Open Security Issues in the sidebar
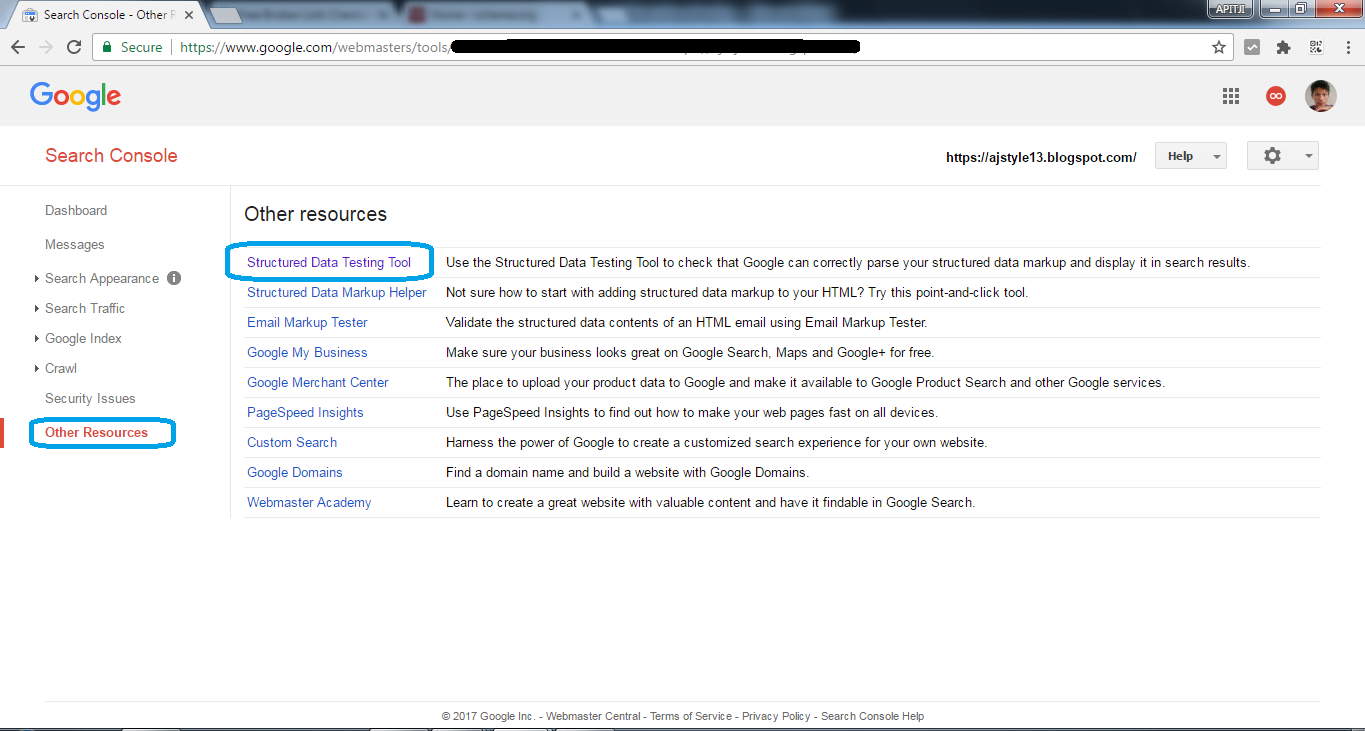Viewport: 1365px width, 731px height. click(90, 398)
